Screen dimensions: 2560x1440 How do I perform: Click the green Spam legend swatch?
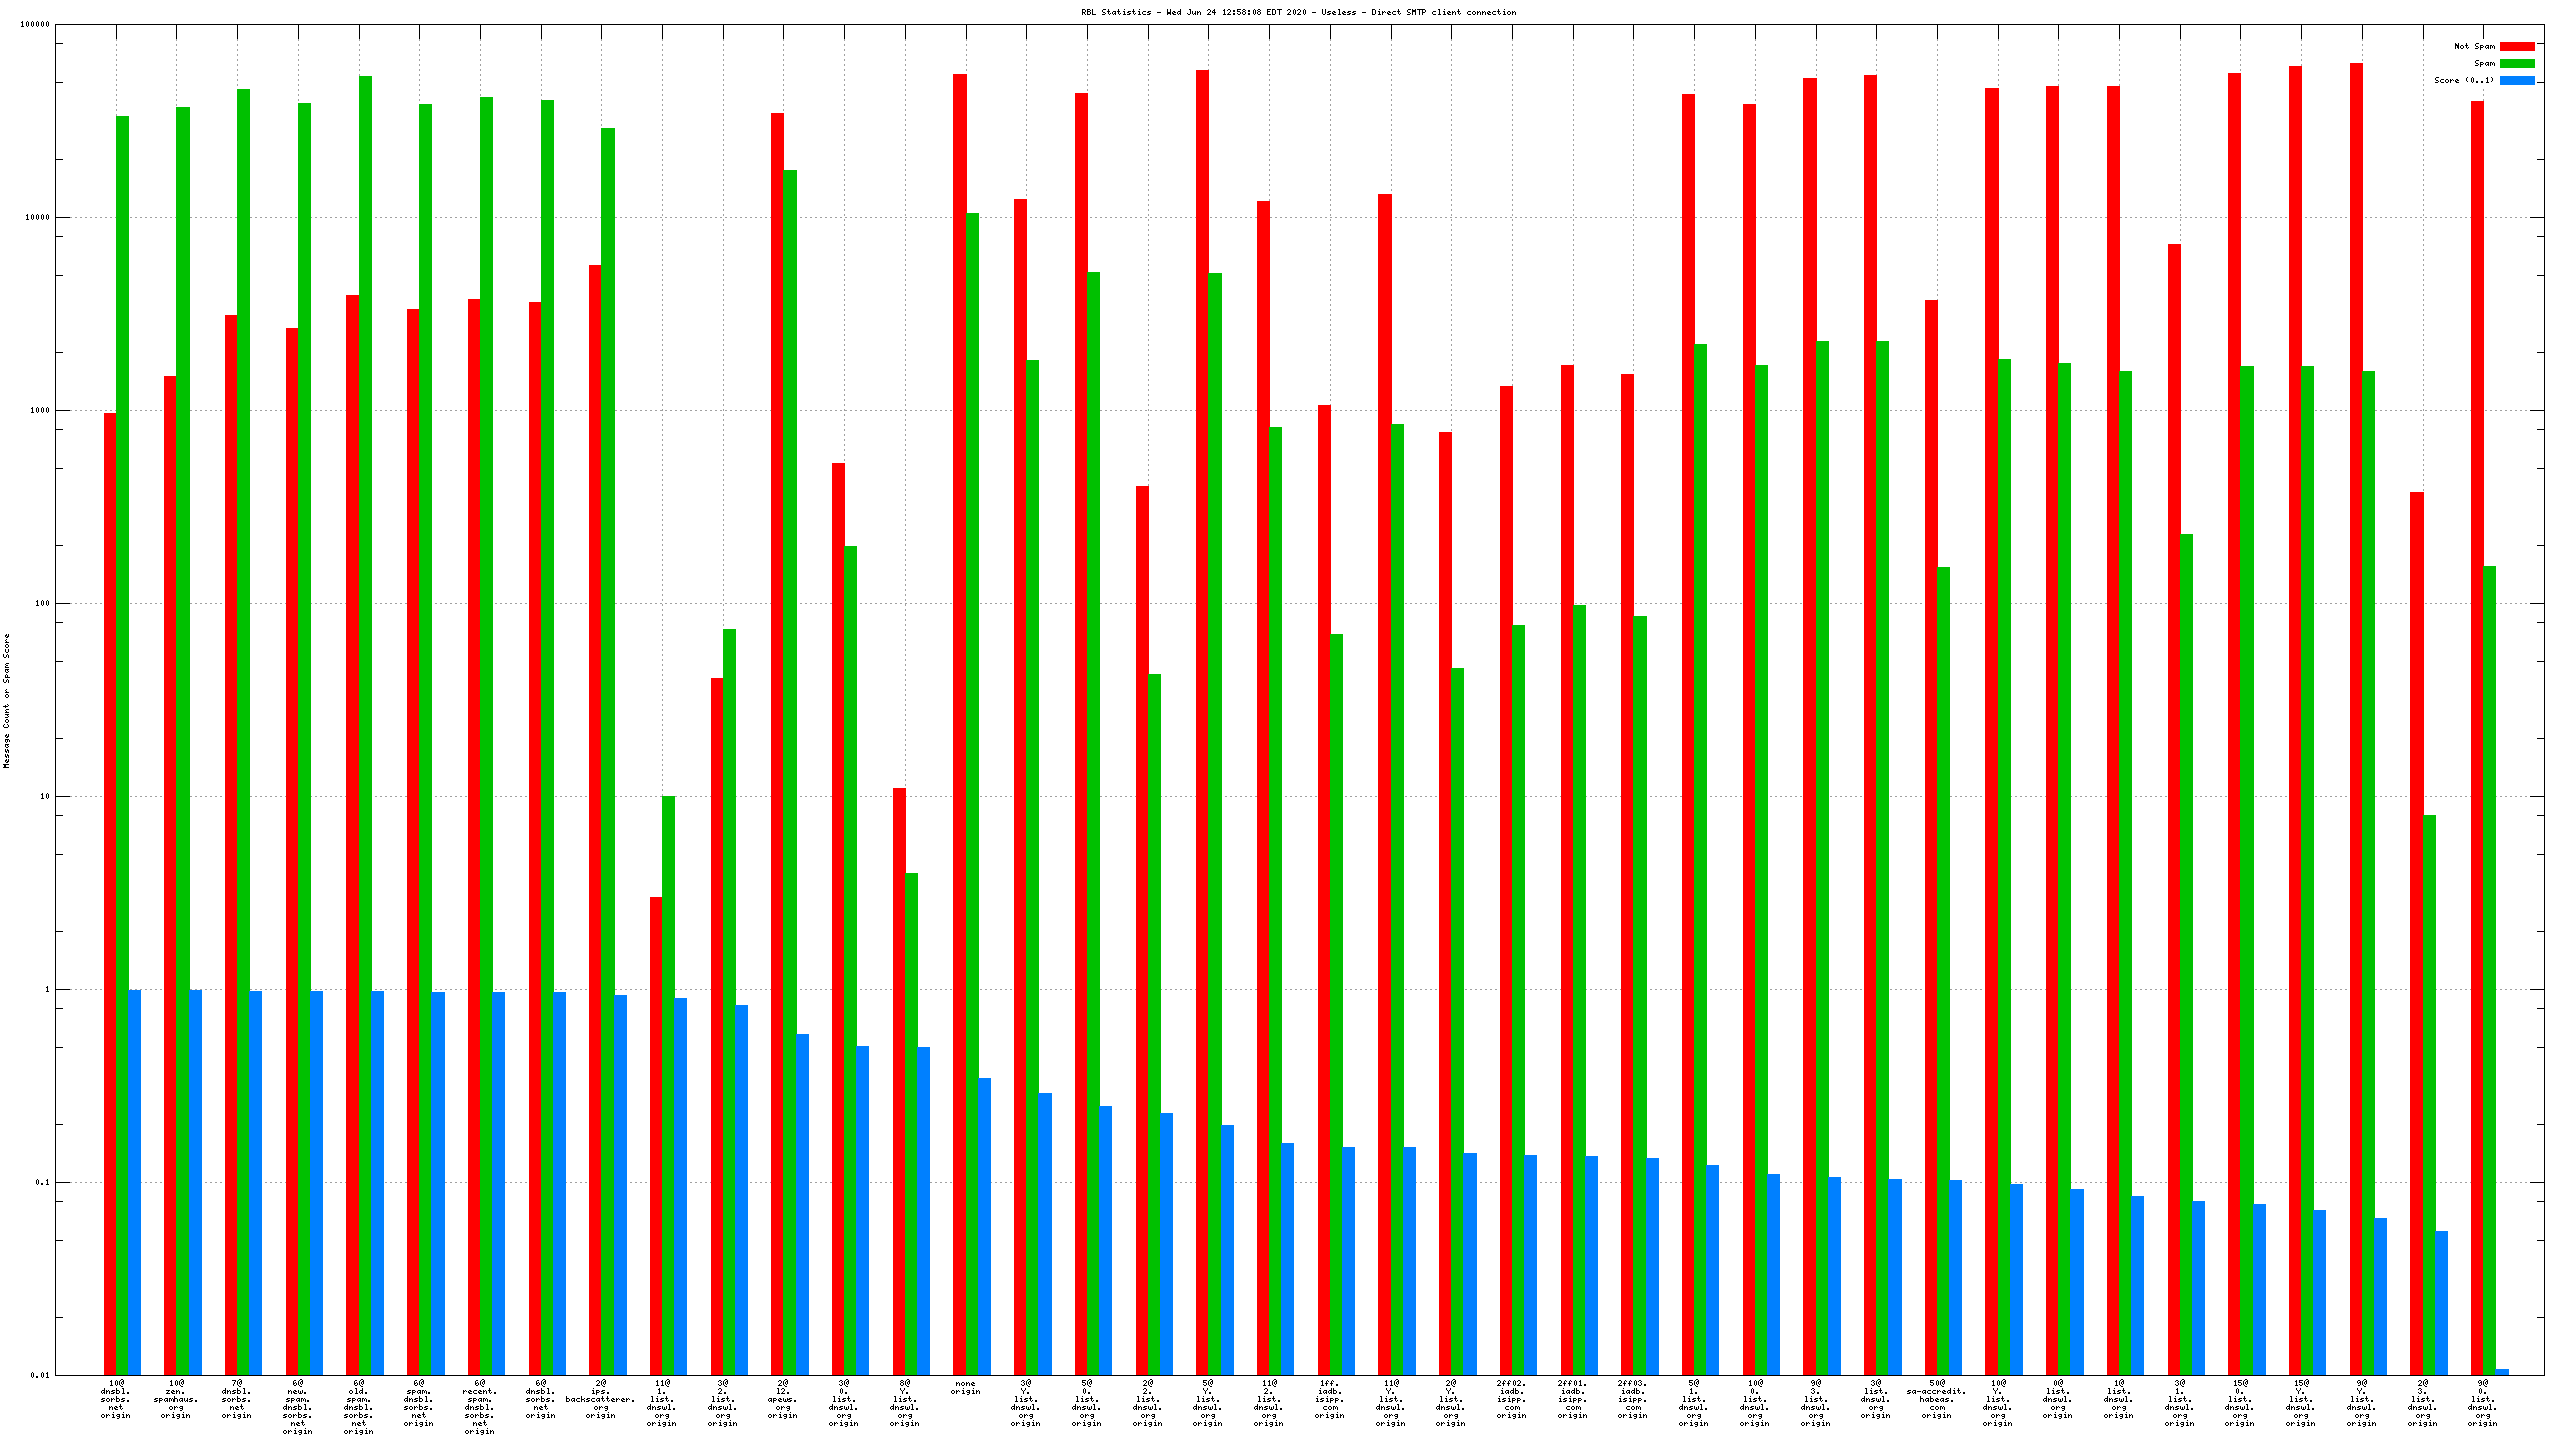[x=2517, y=63]
